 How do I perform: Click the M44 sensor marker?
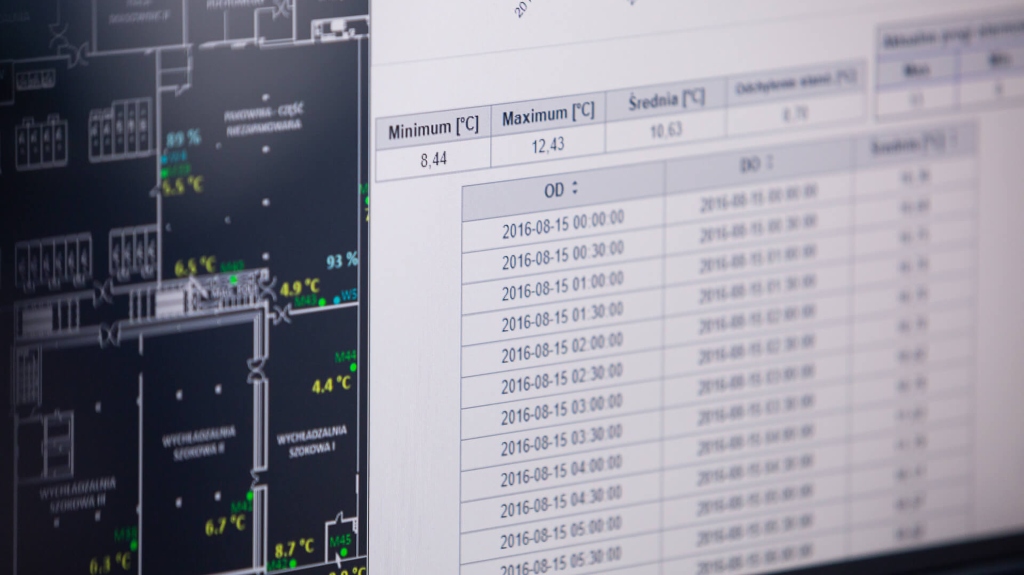(x=346, y=357)
